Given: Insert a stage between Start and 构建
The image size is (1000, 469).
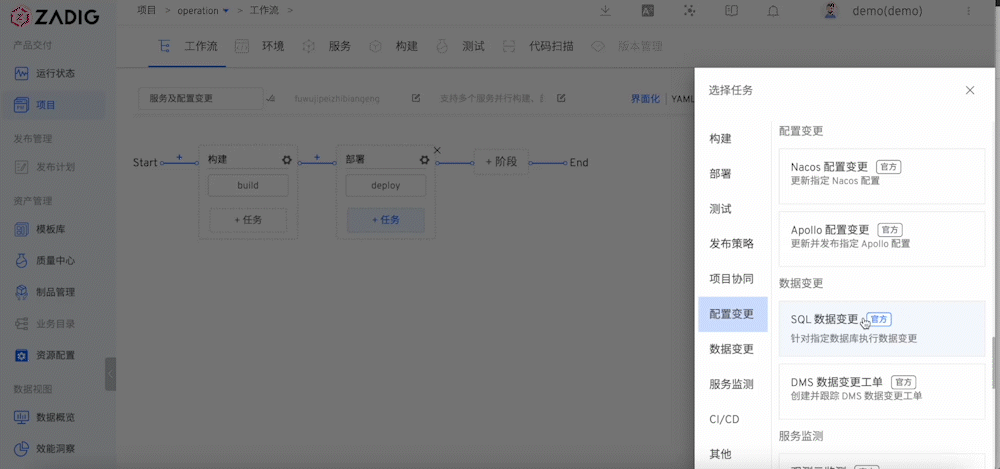Looking at the screenshot, I should click(179, 157).
